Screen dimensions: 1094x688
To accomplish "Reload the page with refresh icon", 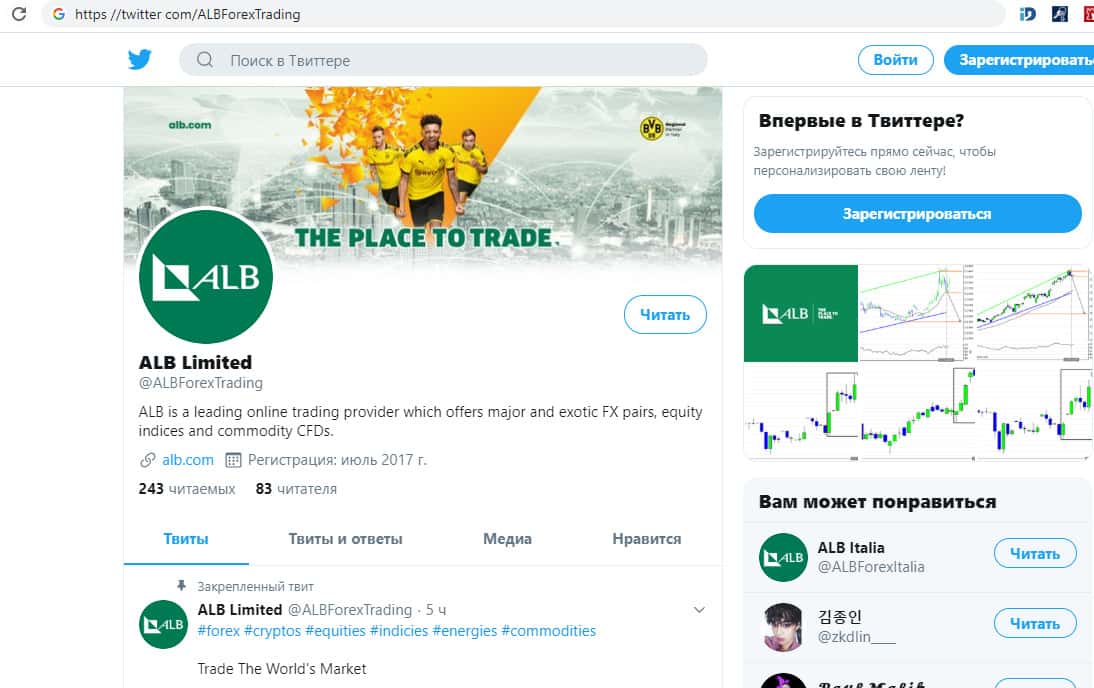I will [x=19, y=14].
